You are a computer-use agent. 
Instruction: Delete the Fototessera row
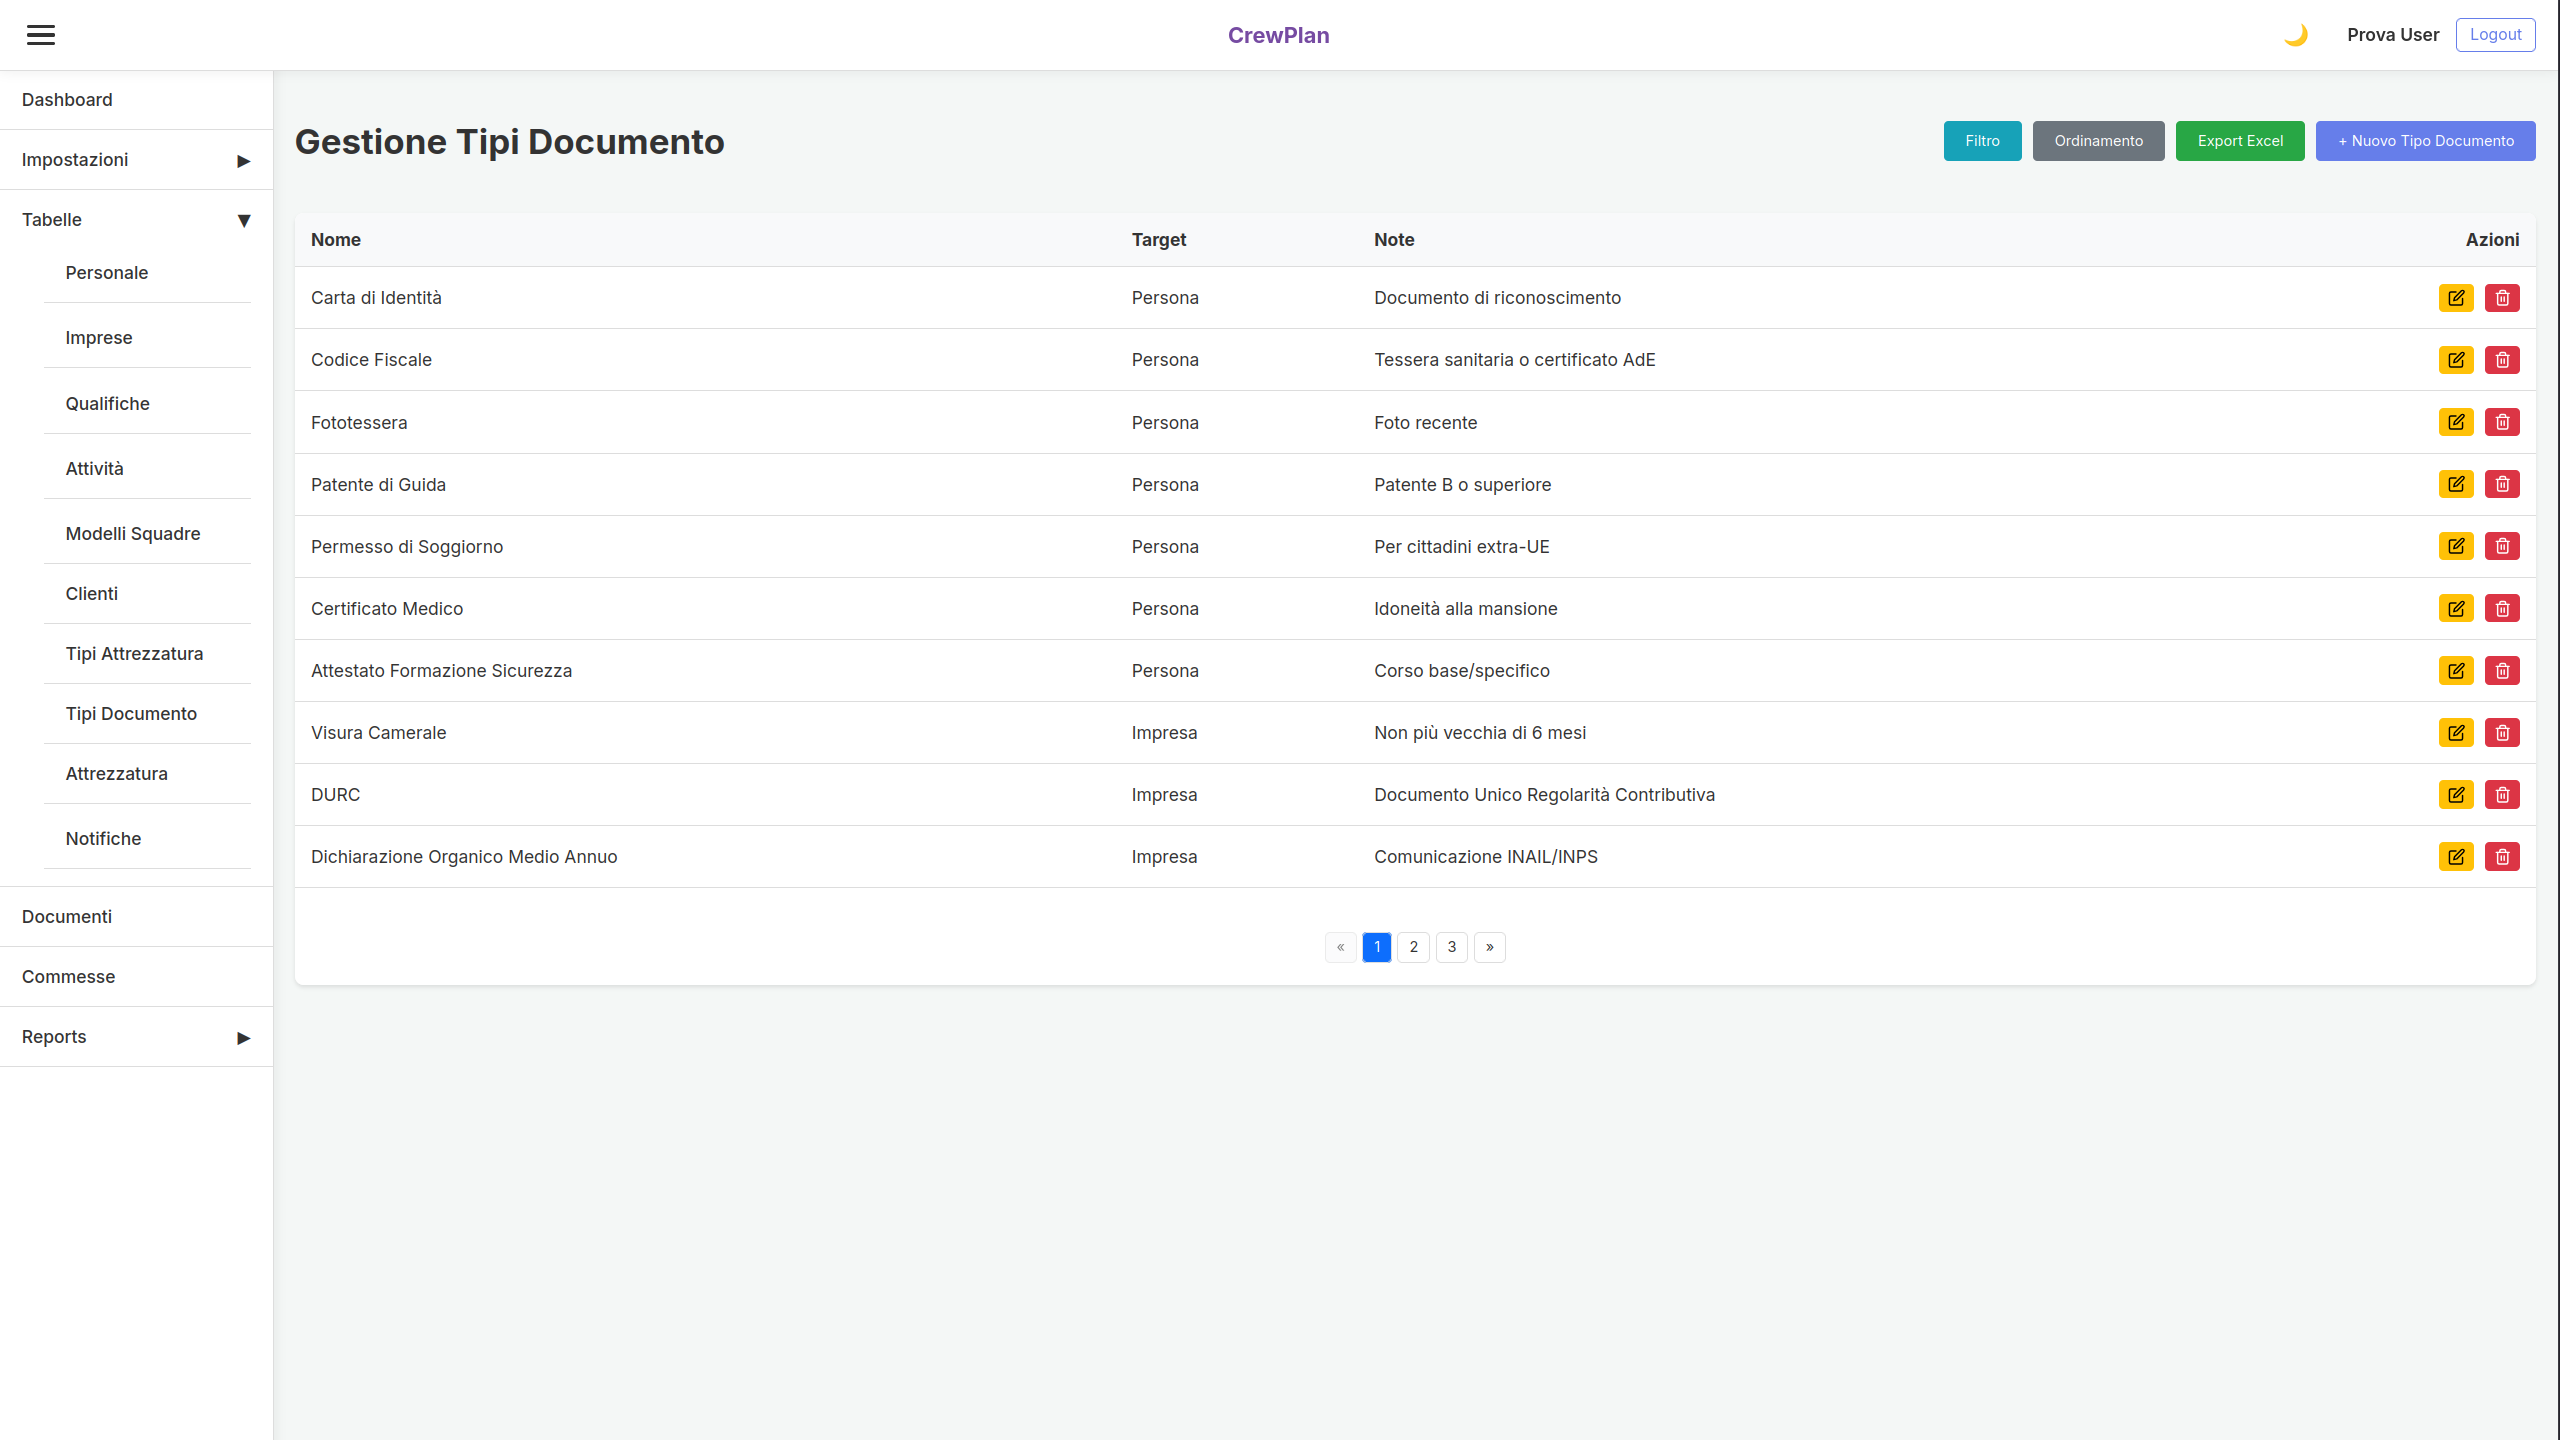pos(2502,422)
